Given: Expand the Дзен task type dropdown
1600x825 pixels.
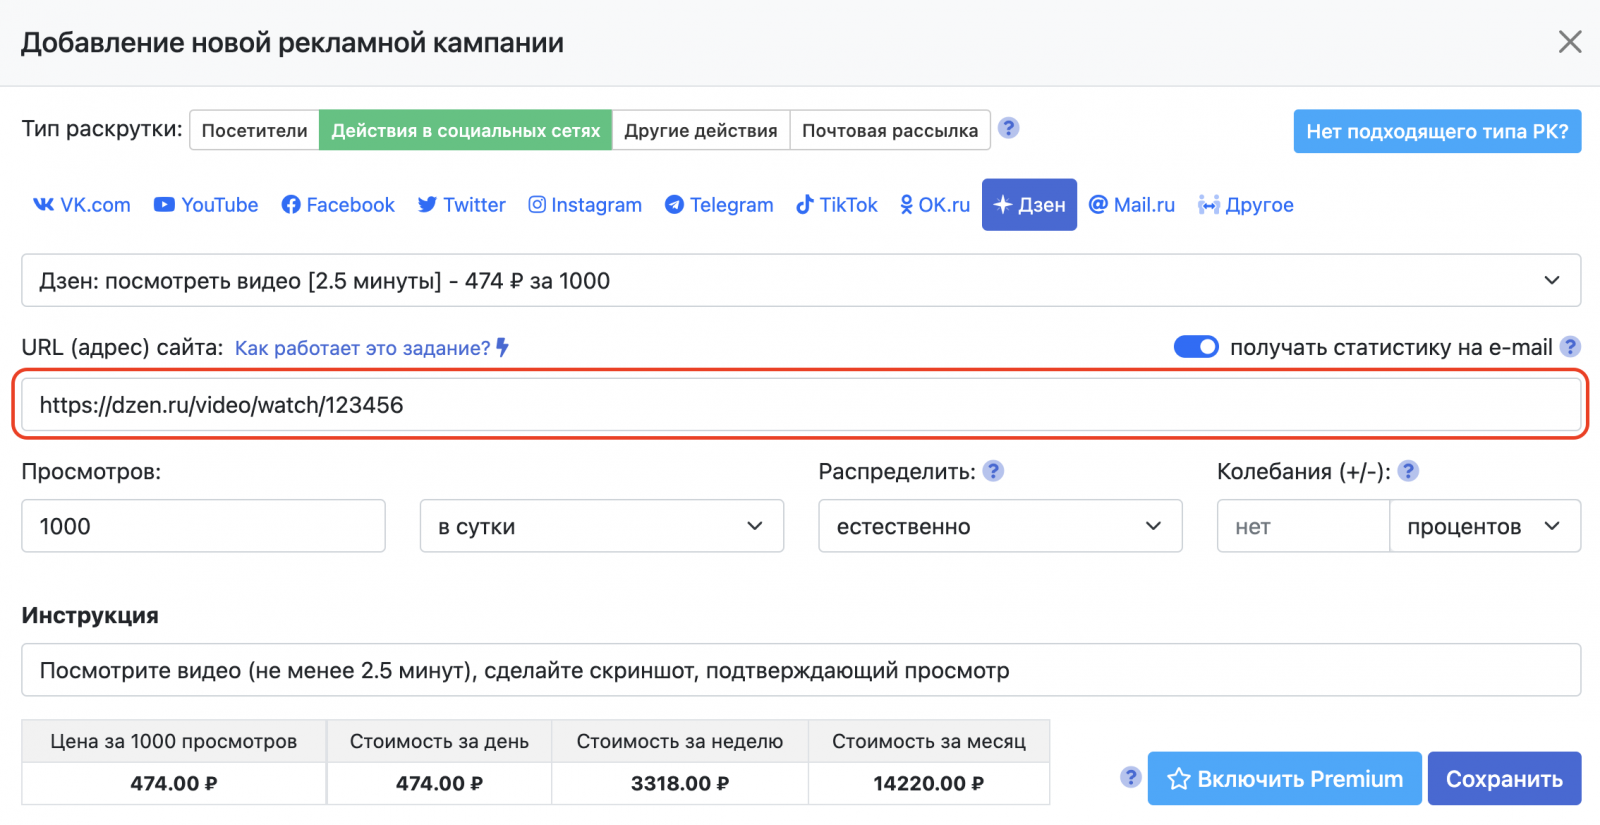Looking at the screenshot, I should [800, 281].
